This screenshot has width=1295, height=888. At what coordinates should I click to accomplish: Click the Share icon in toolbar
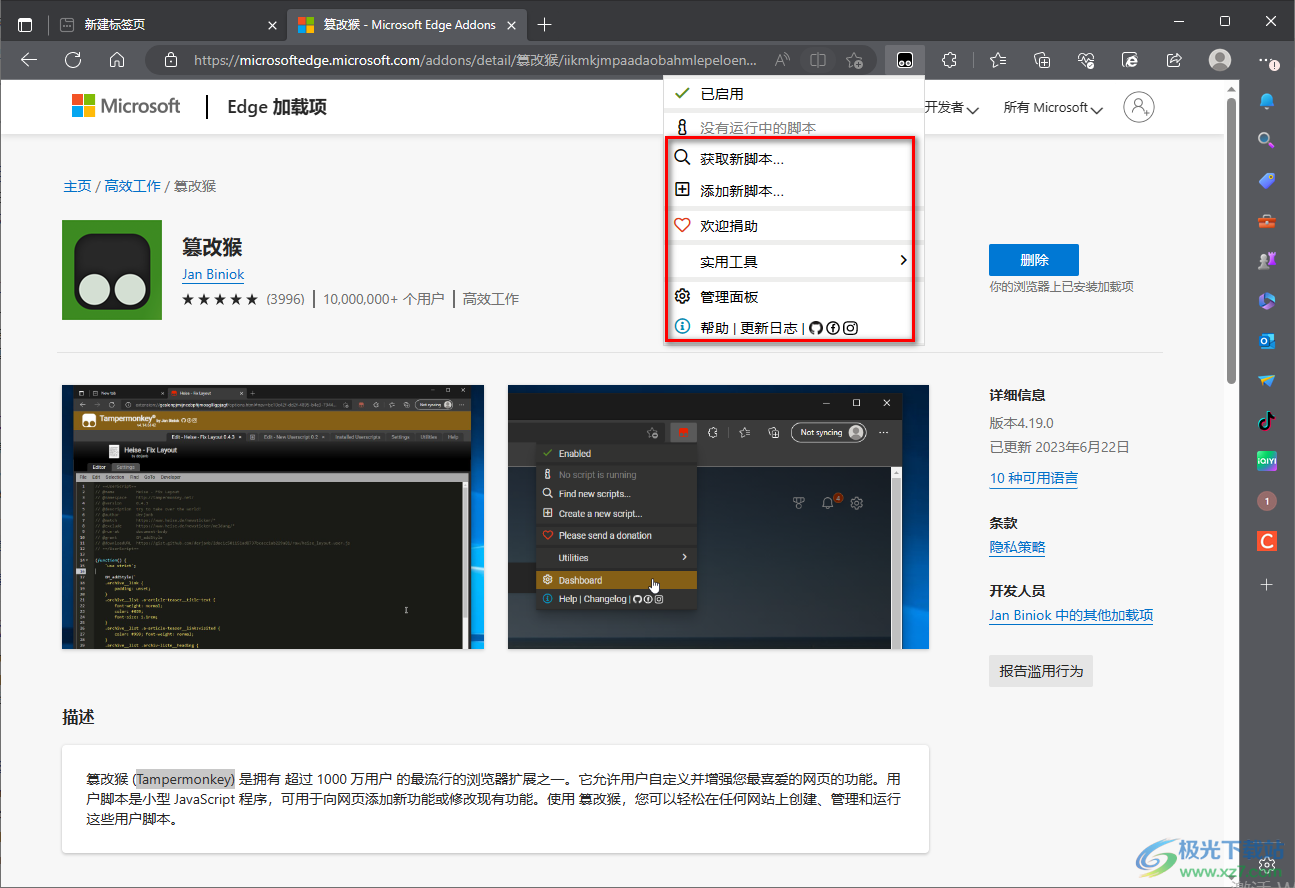(x=1174, y=60)
